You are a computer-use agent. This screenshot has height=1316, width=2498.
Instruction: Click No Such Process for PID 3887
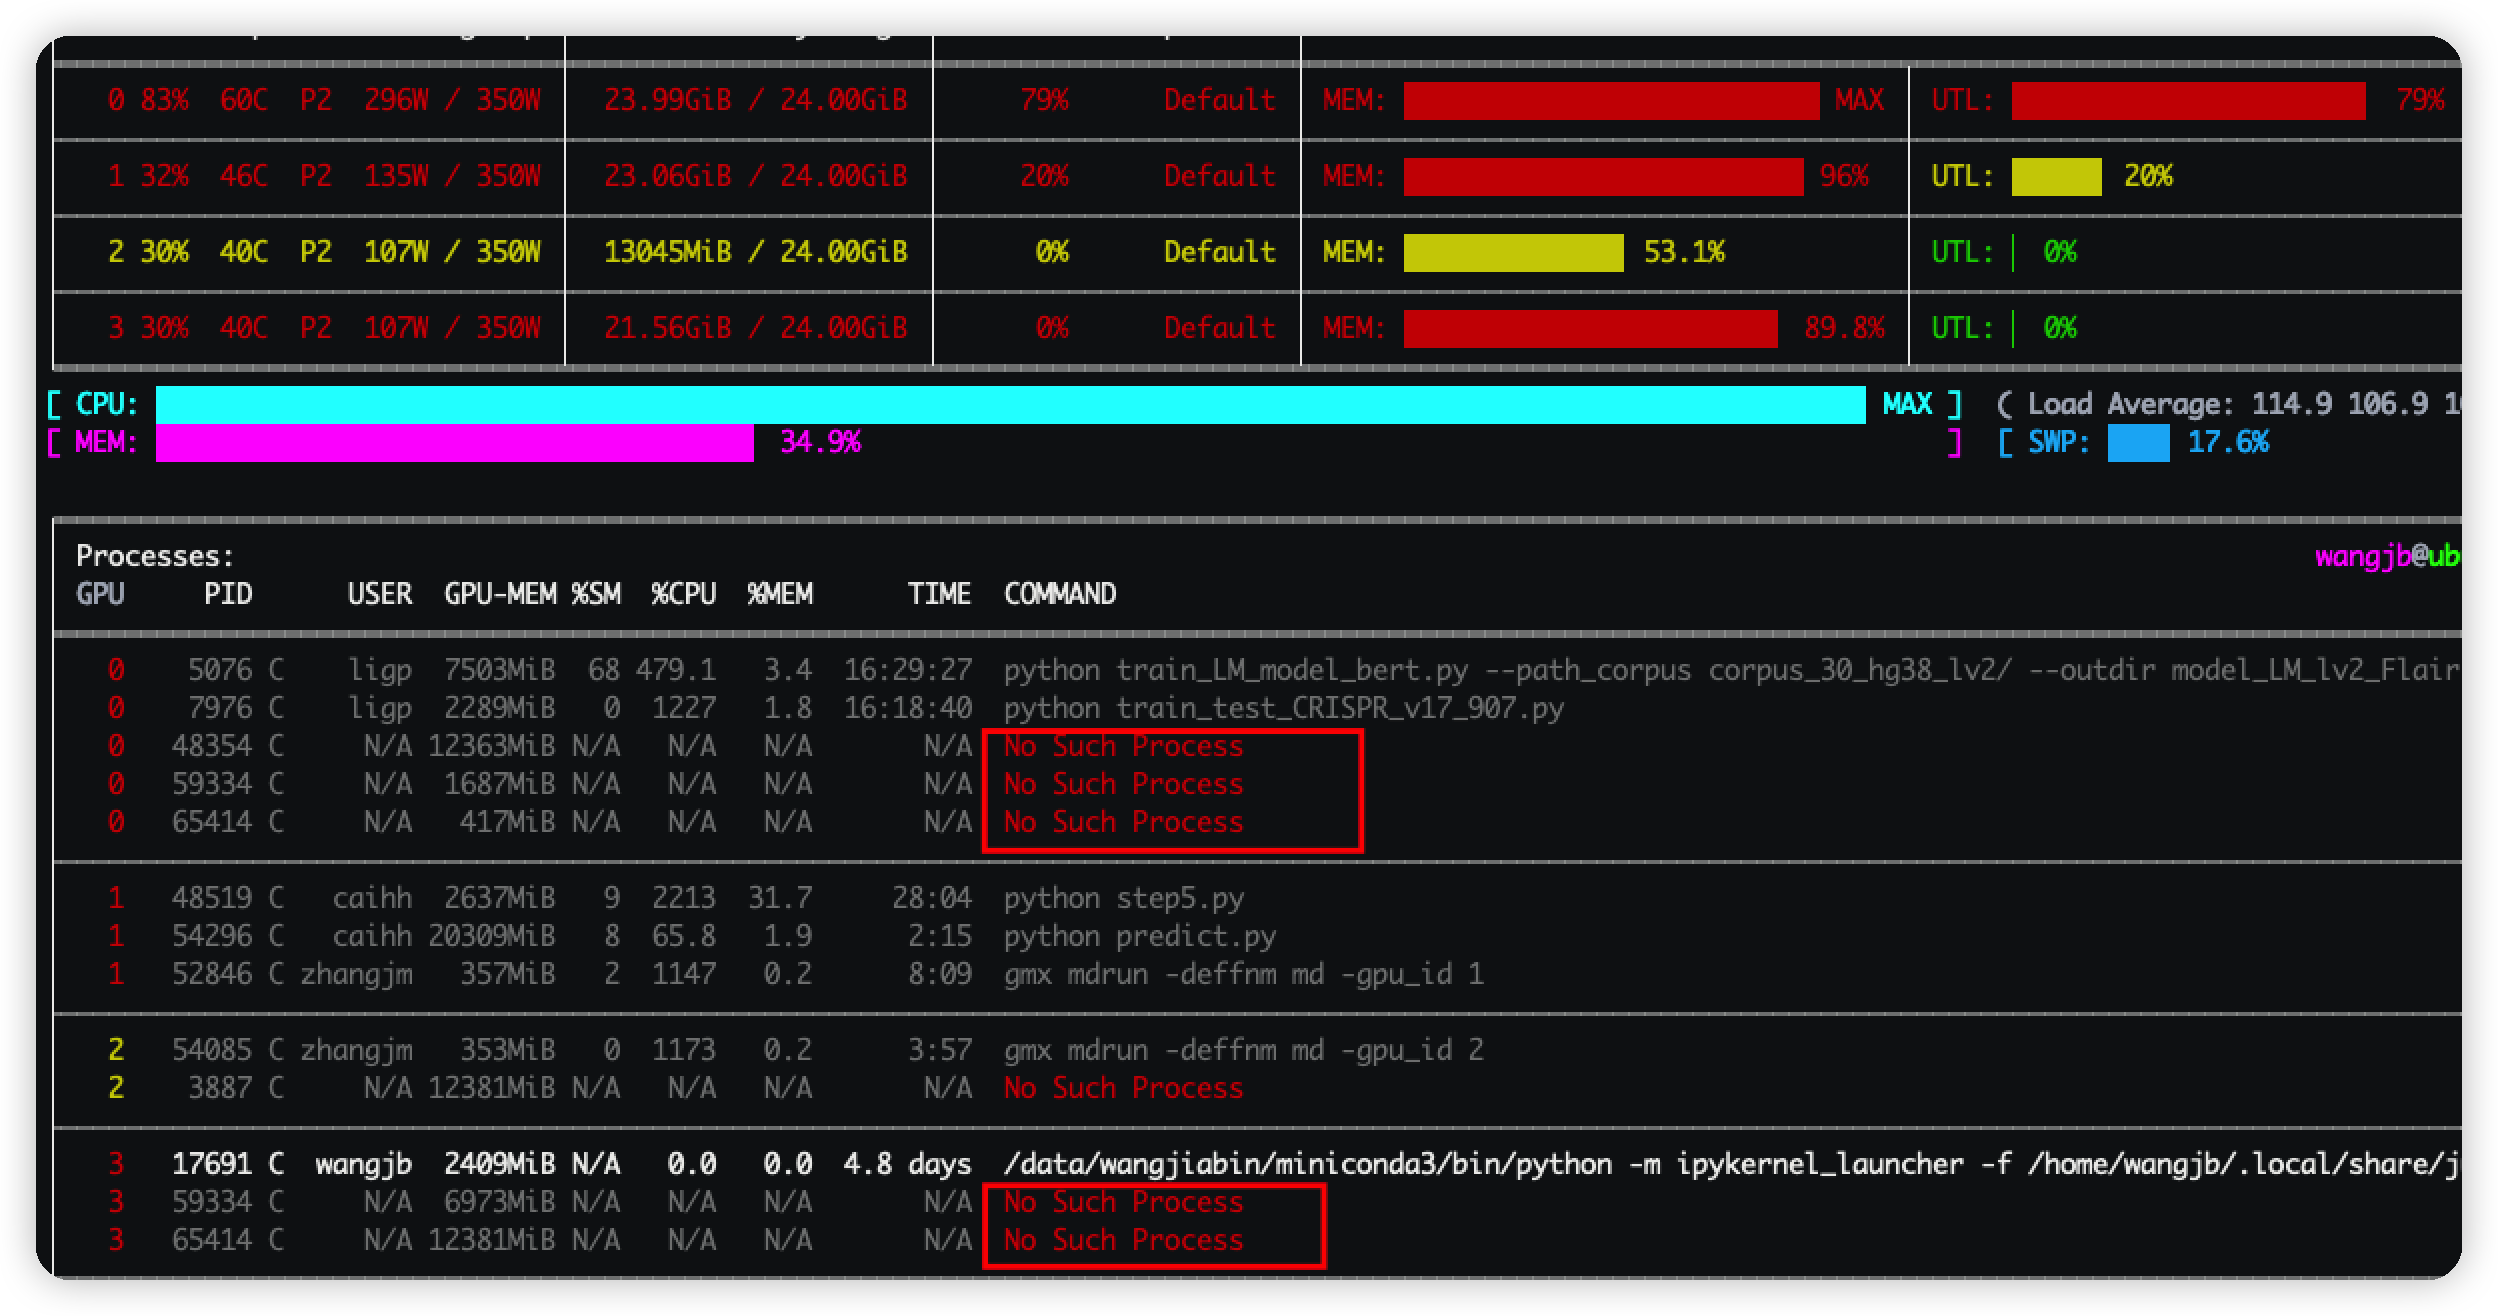pos(1123,1088)
